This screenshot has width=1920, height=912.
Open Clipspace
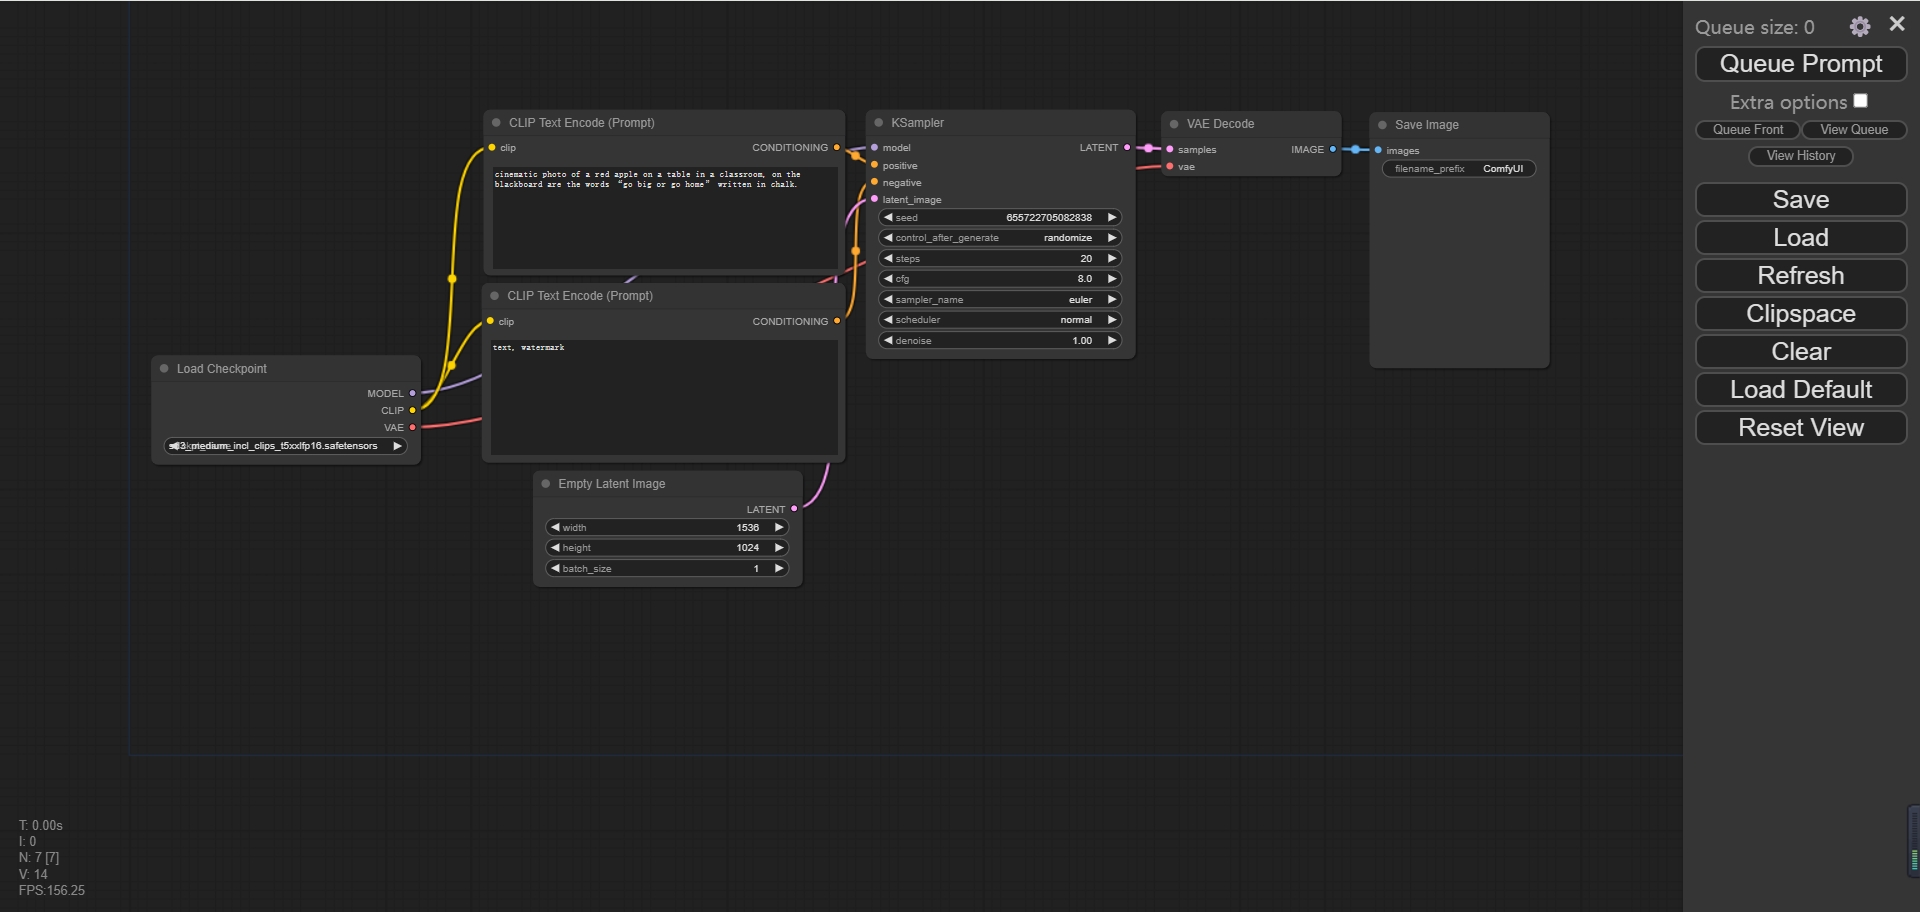pos(1801,314)
